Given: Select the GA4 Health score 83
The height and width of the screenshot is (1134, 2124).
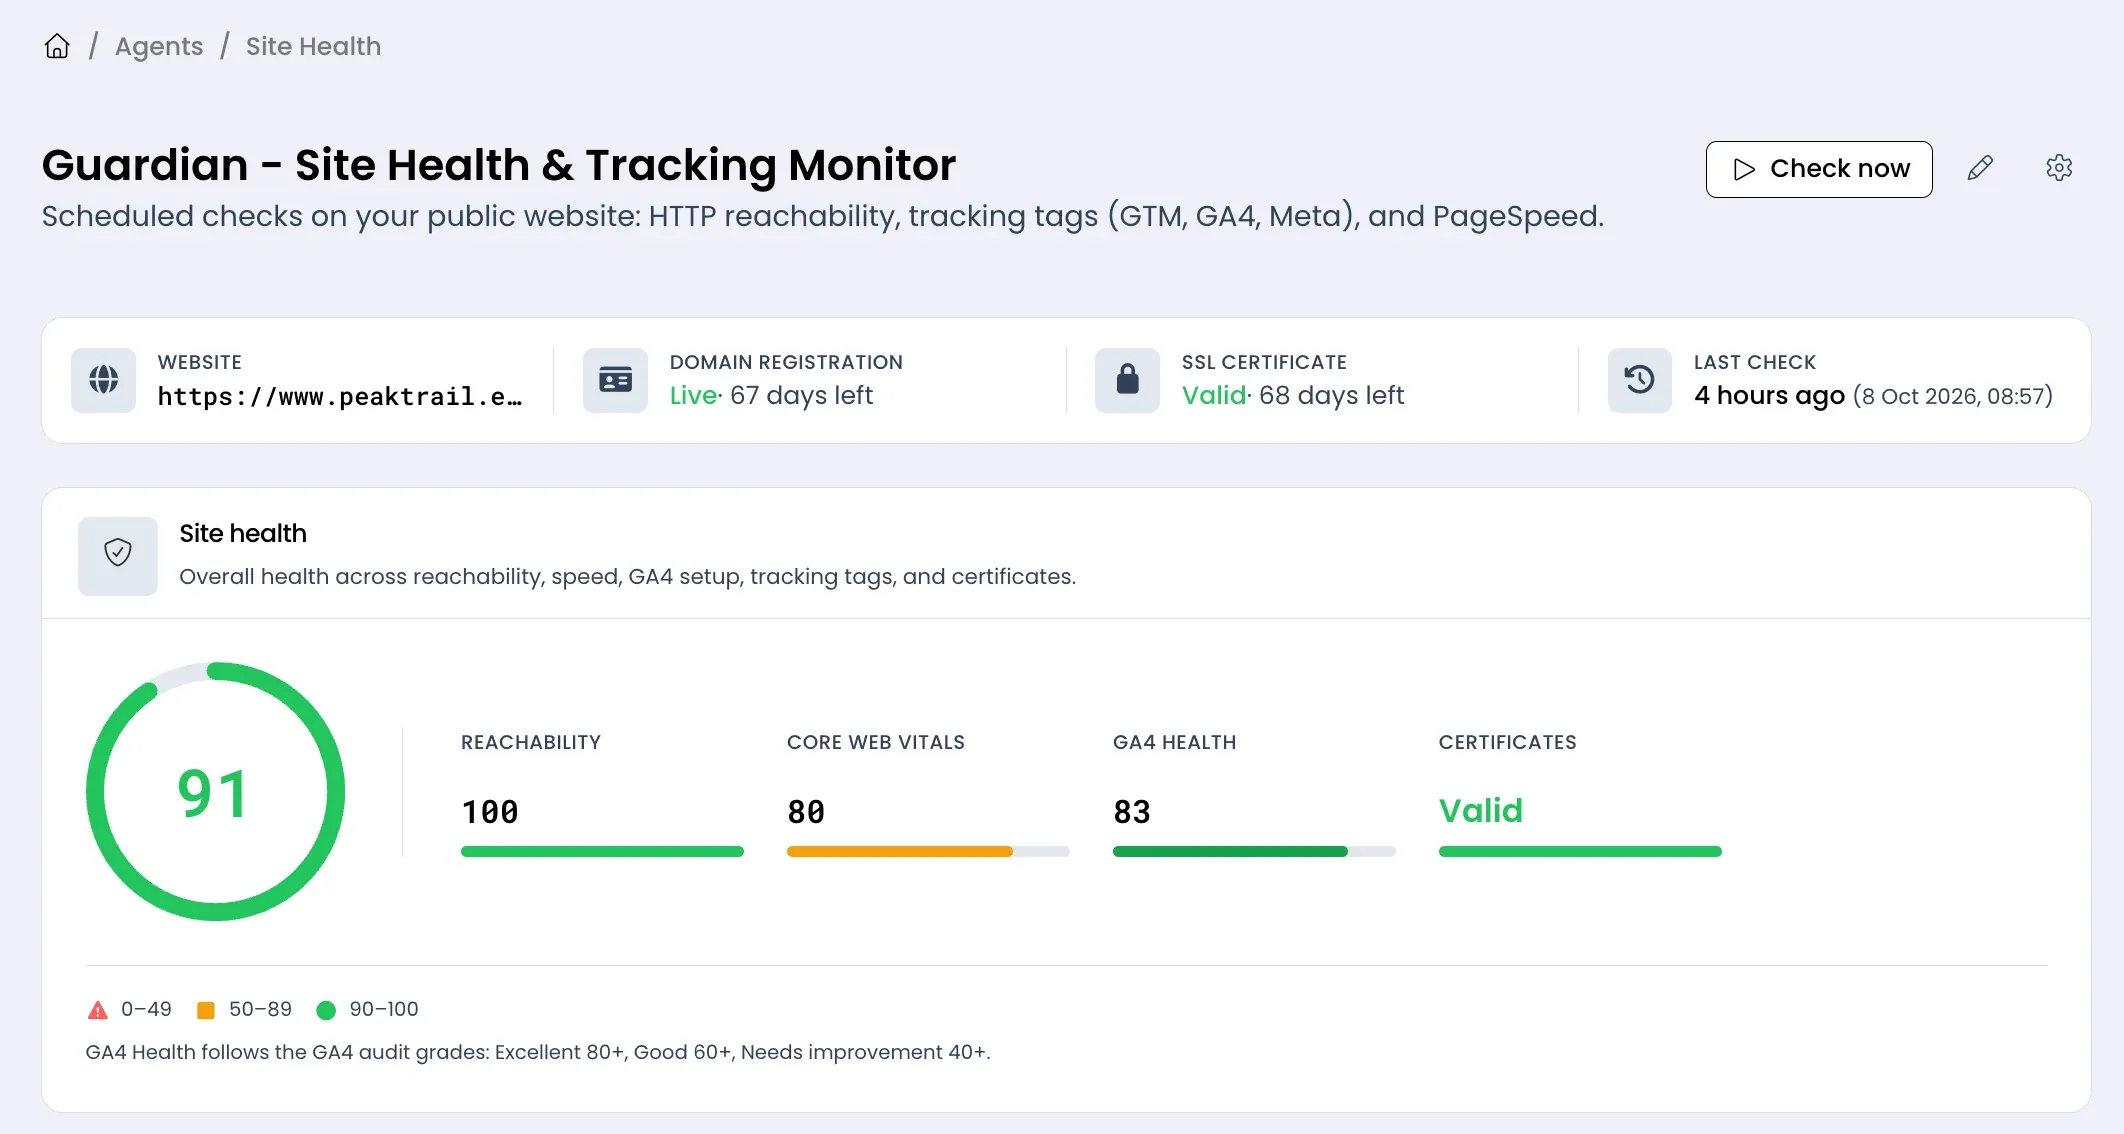Looking at the screenshot, I should (1132, 811).
